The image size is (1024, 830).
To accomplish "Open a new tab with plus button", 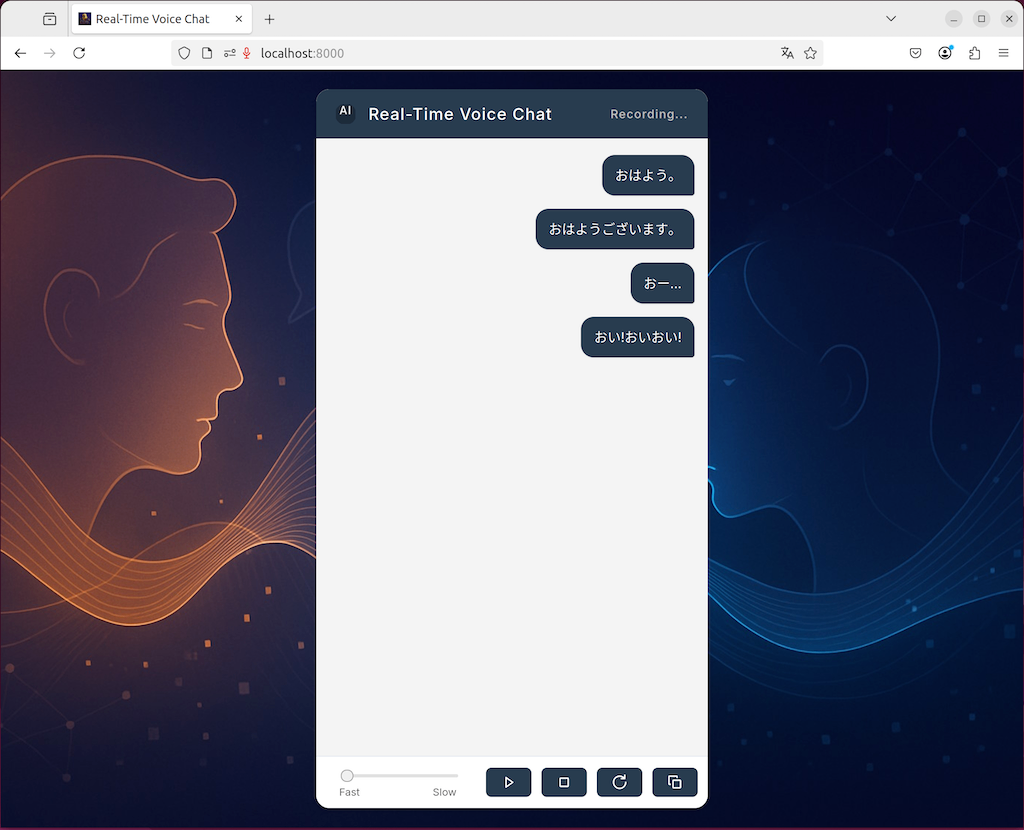I will tap(269, 19).
